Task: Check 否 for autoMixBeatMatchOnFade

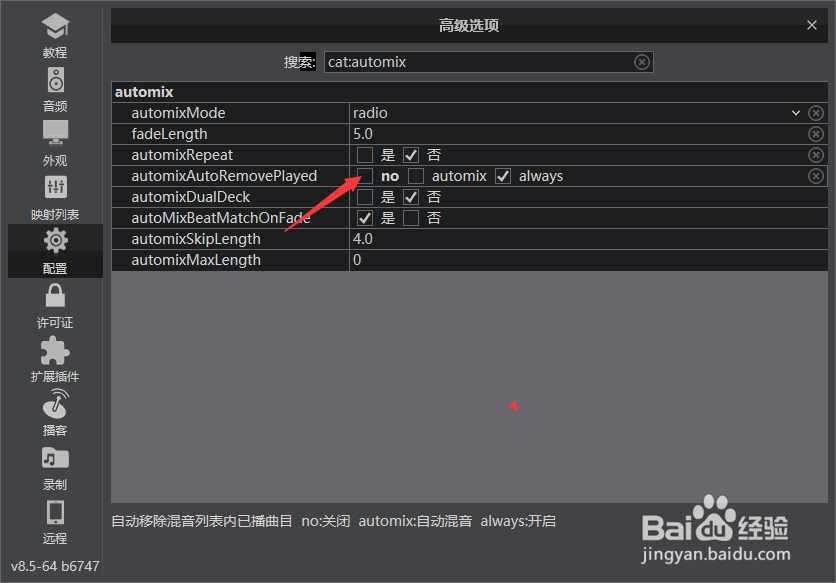Action: tap(411, 218)
